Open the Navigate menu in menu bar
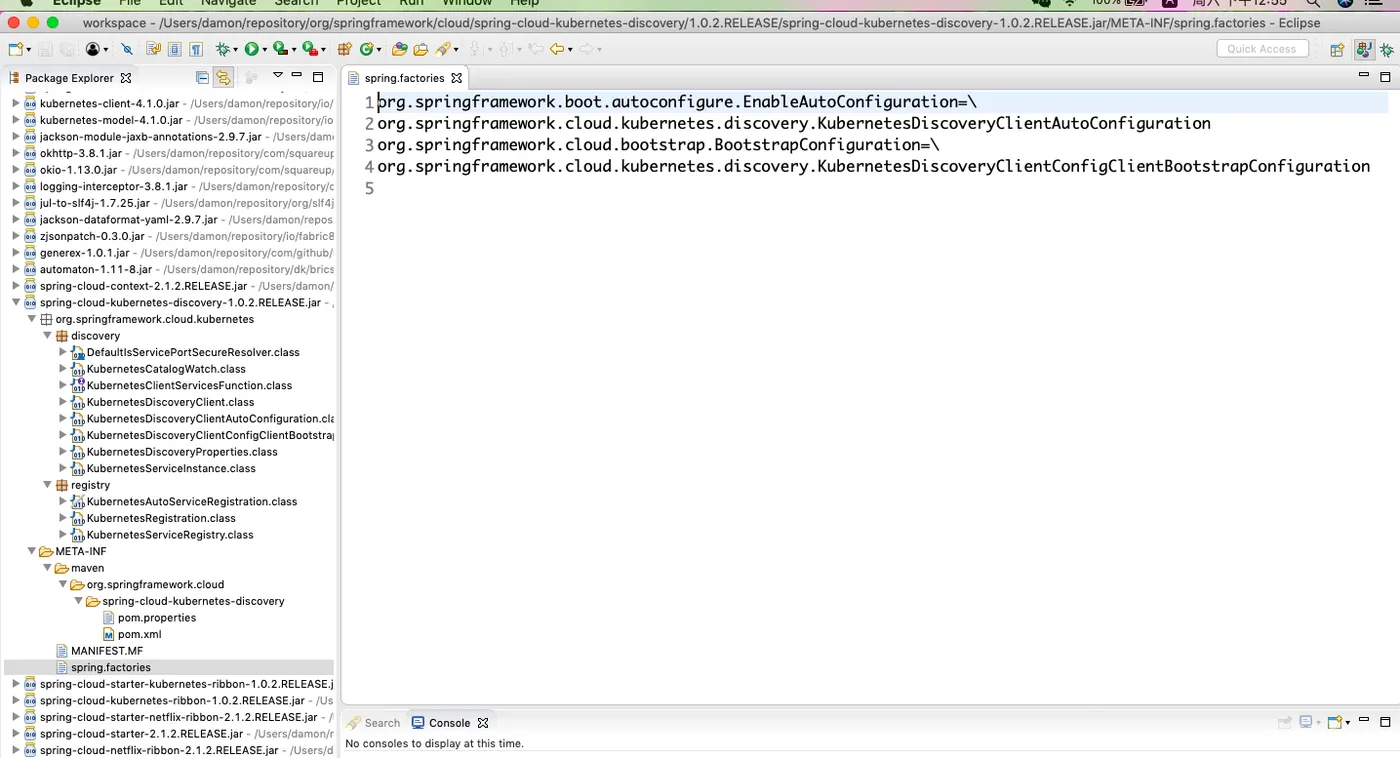 (x=228, y=3)
